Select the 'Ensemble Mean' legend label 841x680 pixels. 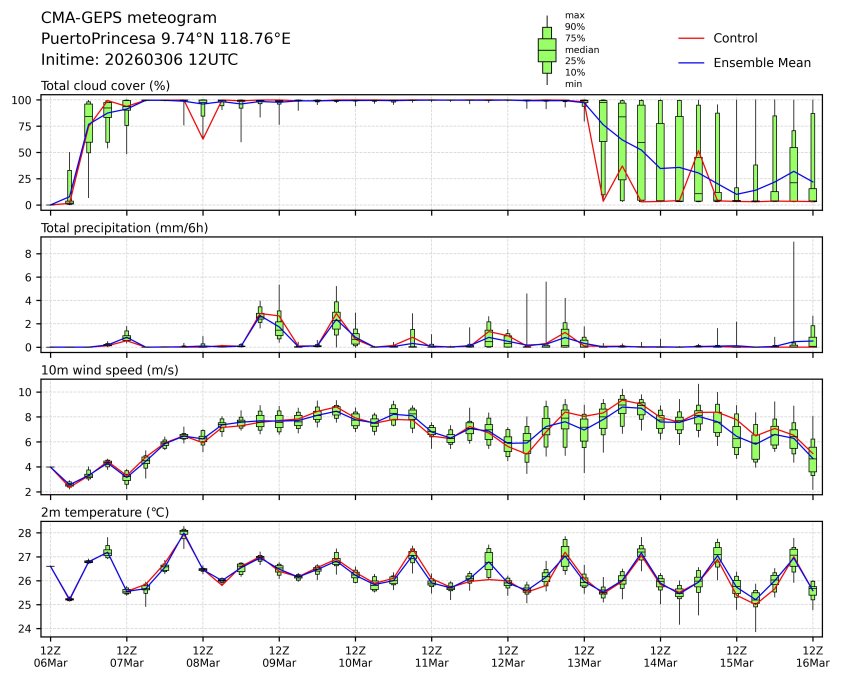pyautogui.click(x=761, y=62)
